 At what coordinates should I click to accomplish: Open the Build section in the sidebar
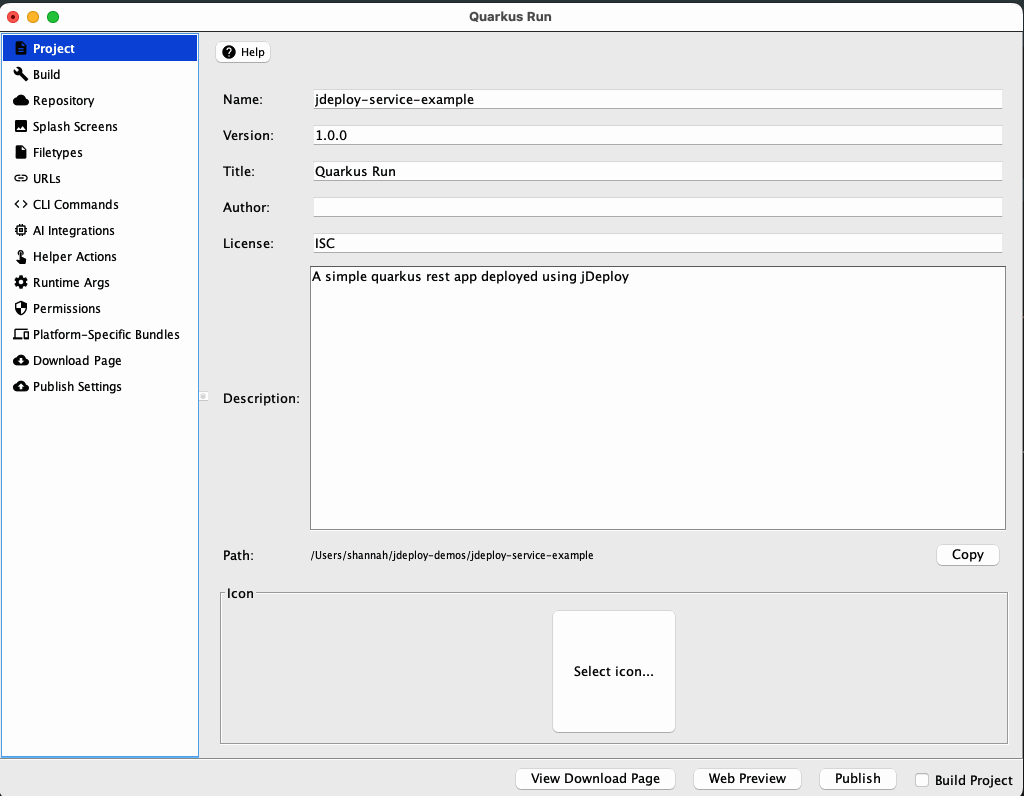[x=45, y=74]
